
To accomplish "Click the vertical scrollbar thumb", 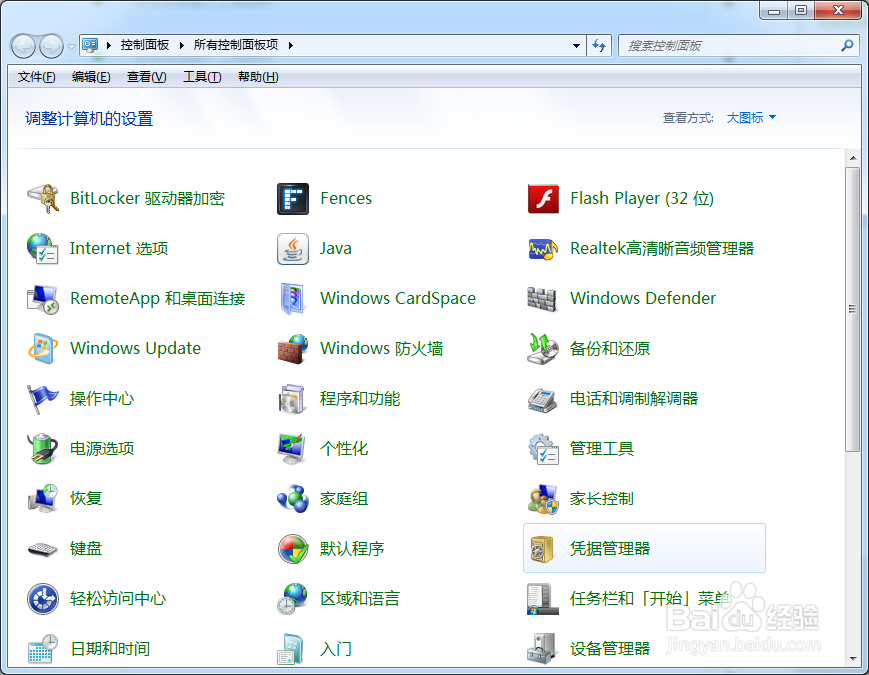I will pos(852,309).
